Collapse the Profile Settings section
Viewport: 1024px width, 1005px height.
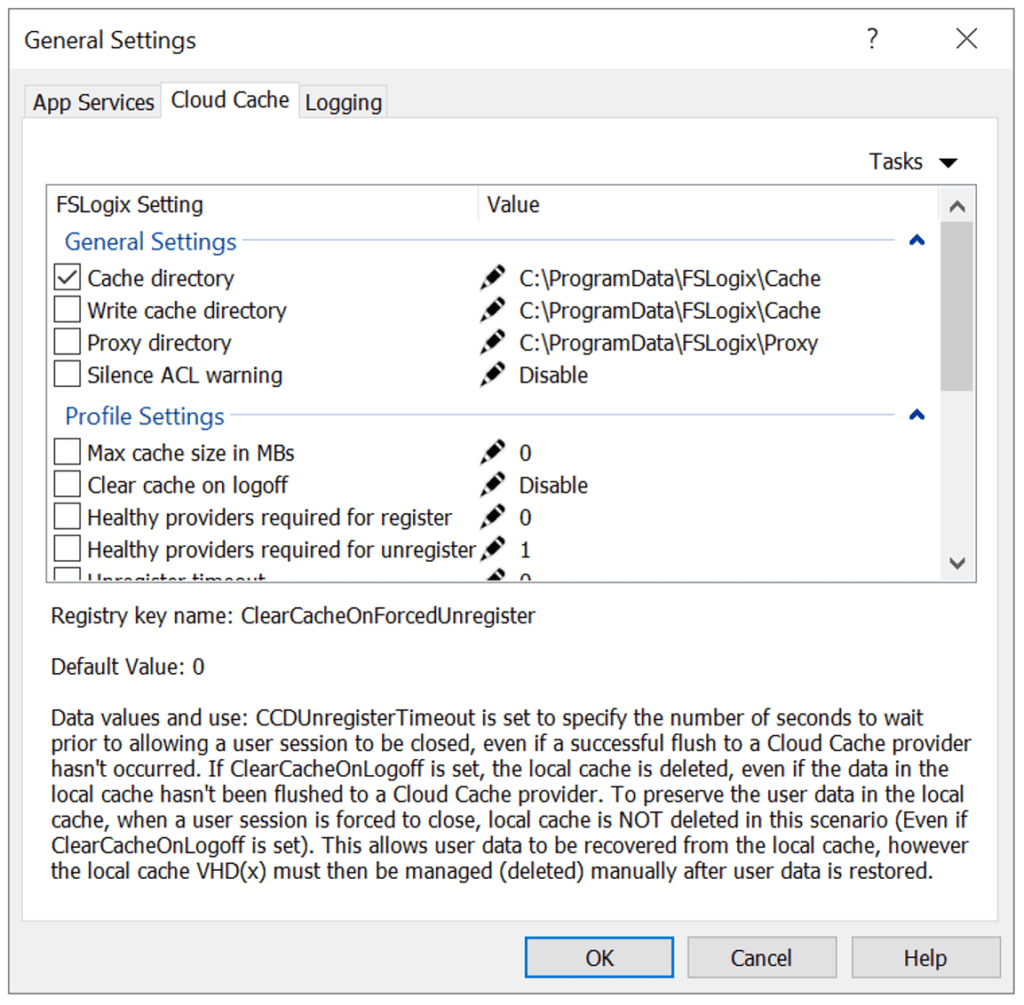click(x=917, y=415)
